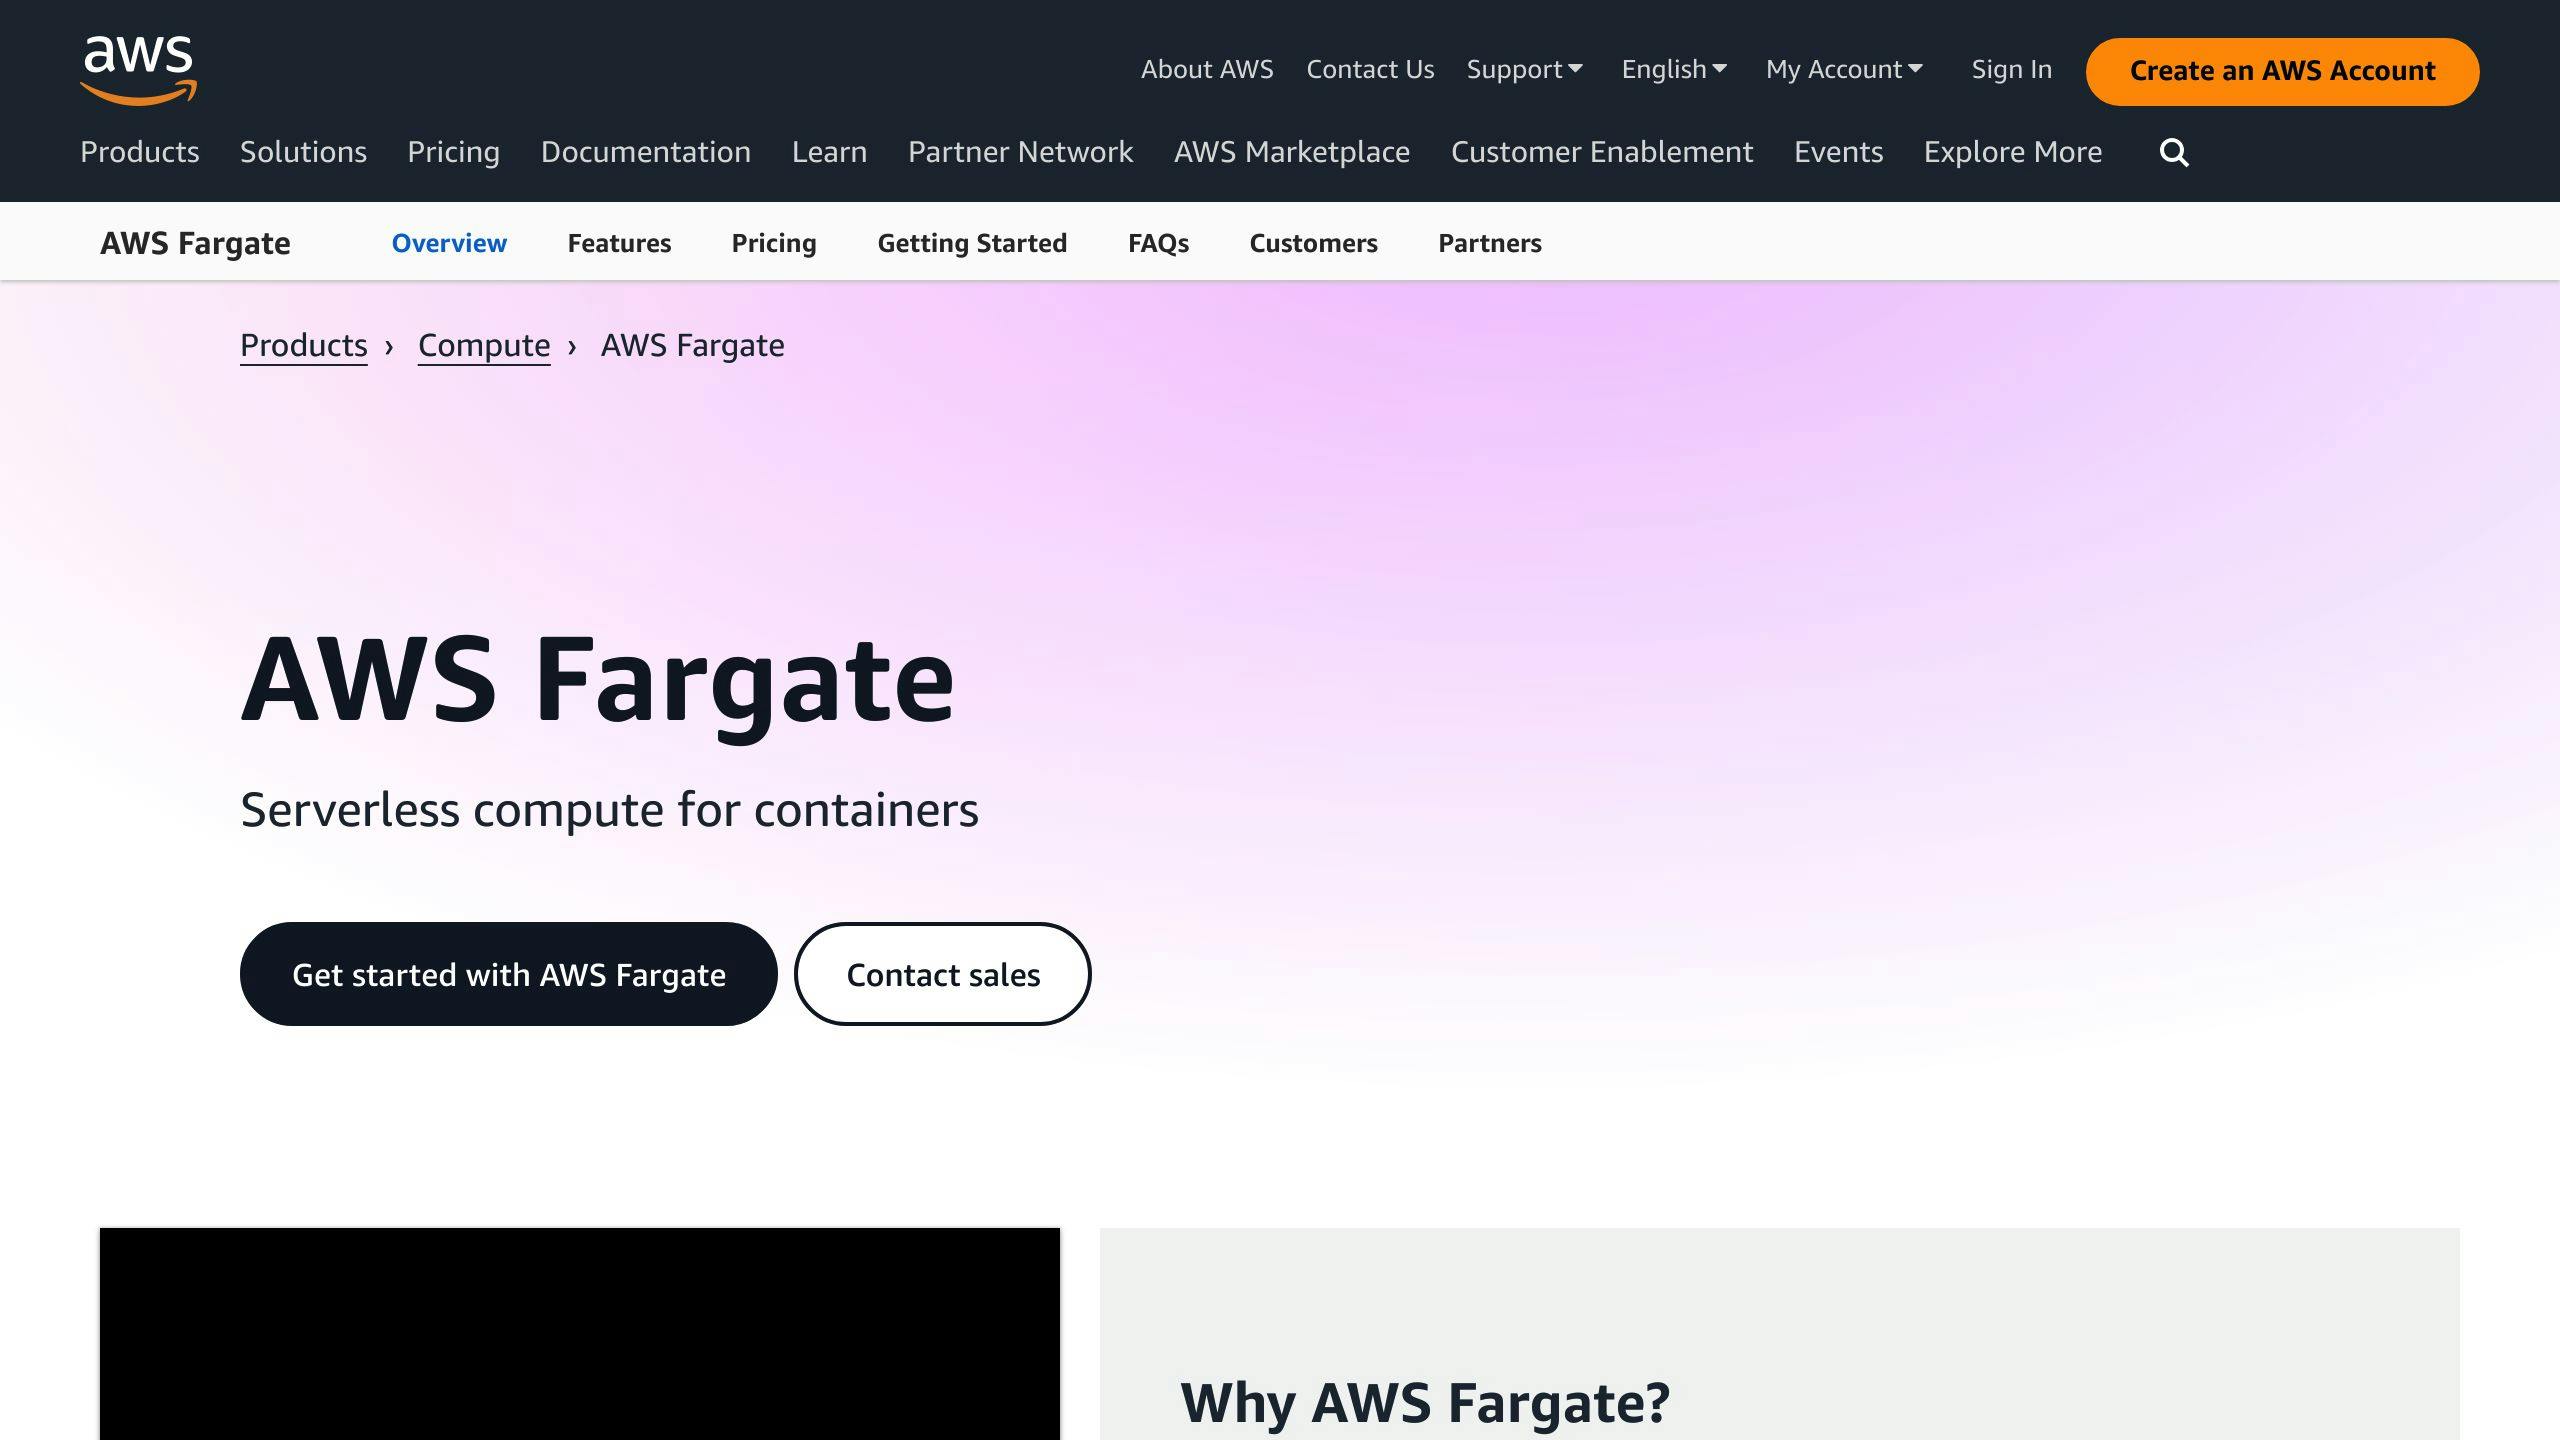Click the Contact sales button
2560x1440 pixels.
point(943,974)
